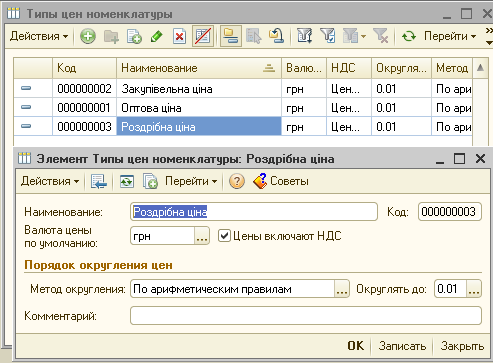Click the Комментарий input field

click(x=306, y=316)
